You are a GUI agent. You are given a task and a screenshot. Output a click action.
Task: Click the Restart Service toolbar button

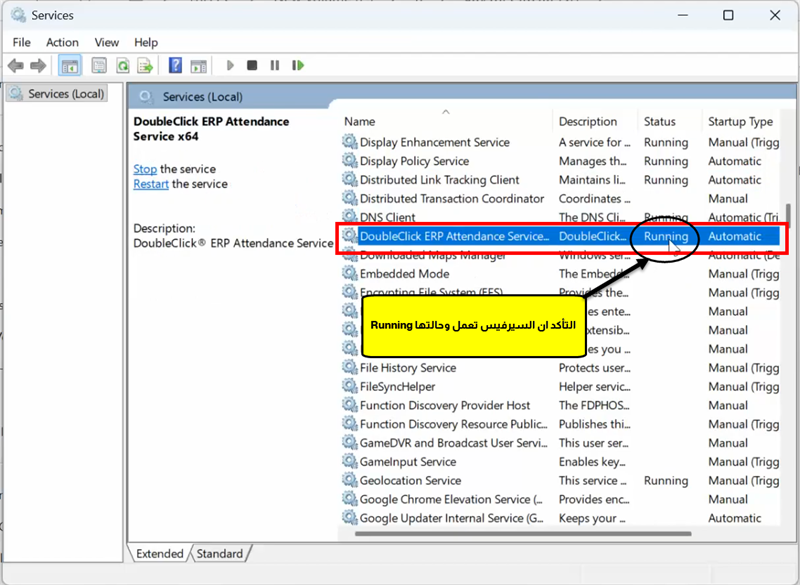pos(298,66)
